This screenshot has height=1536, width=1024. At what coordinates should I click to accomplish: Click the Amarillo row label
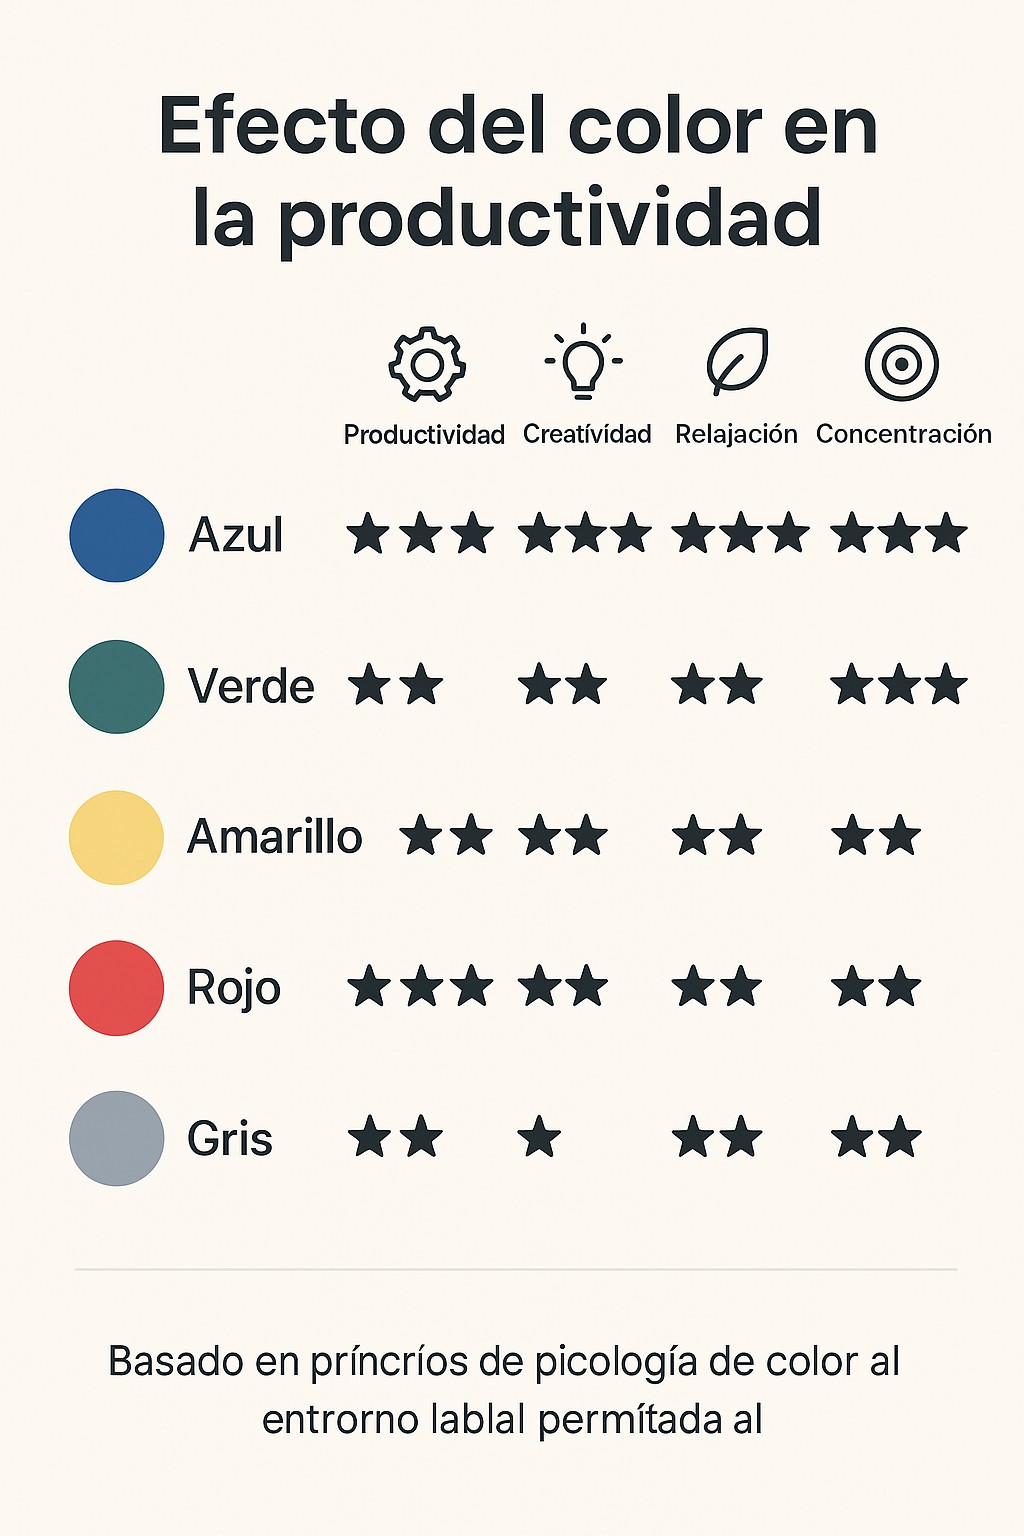click(275, 837)
